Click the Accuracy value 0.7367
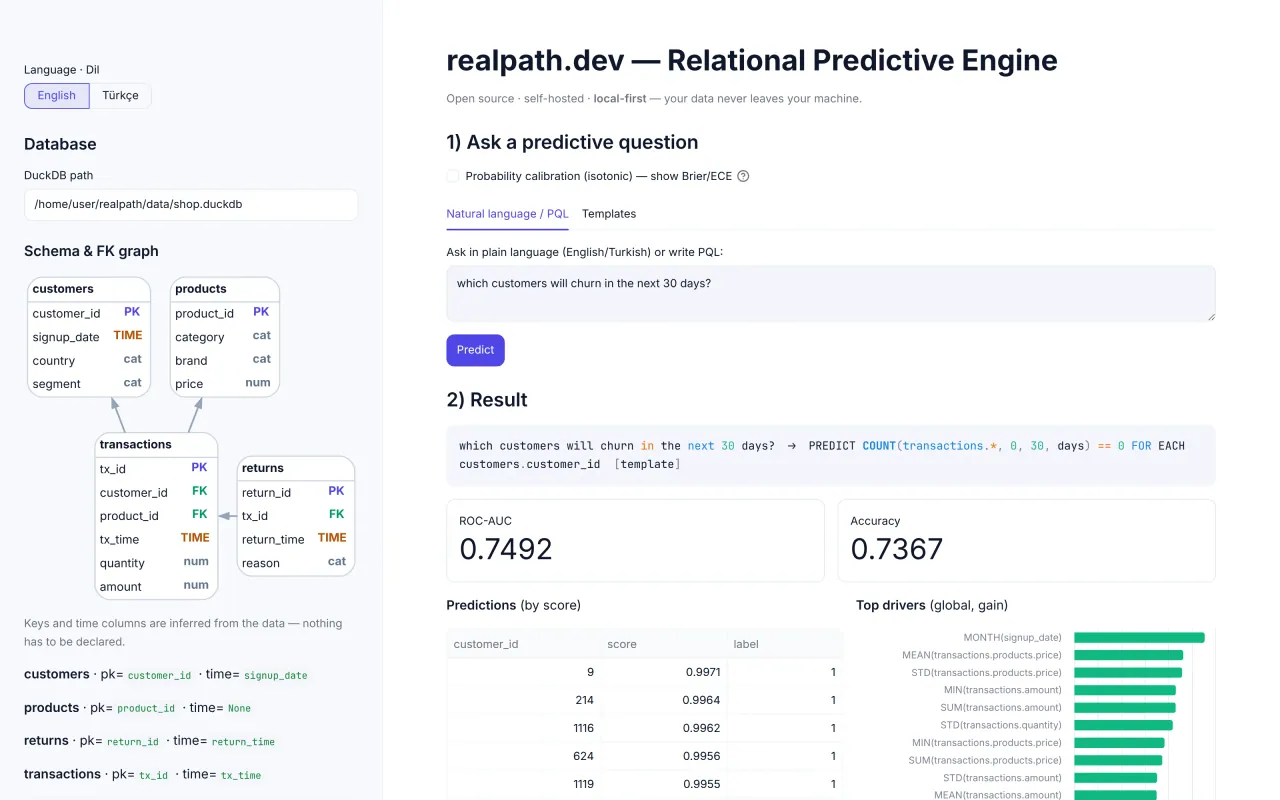 coord(897,549)
